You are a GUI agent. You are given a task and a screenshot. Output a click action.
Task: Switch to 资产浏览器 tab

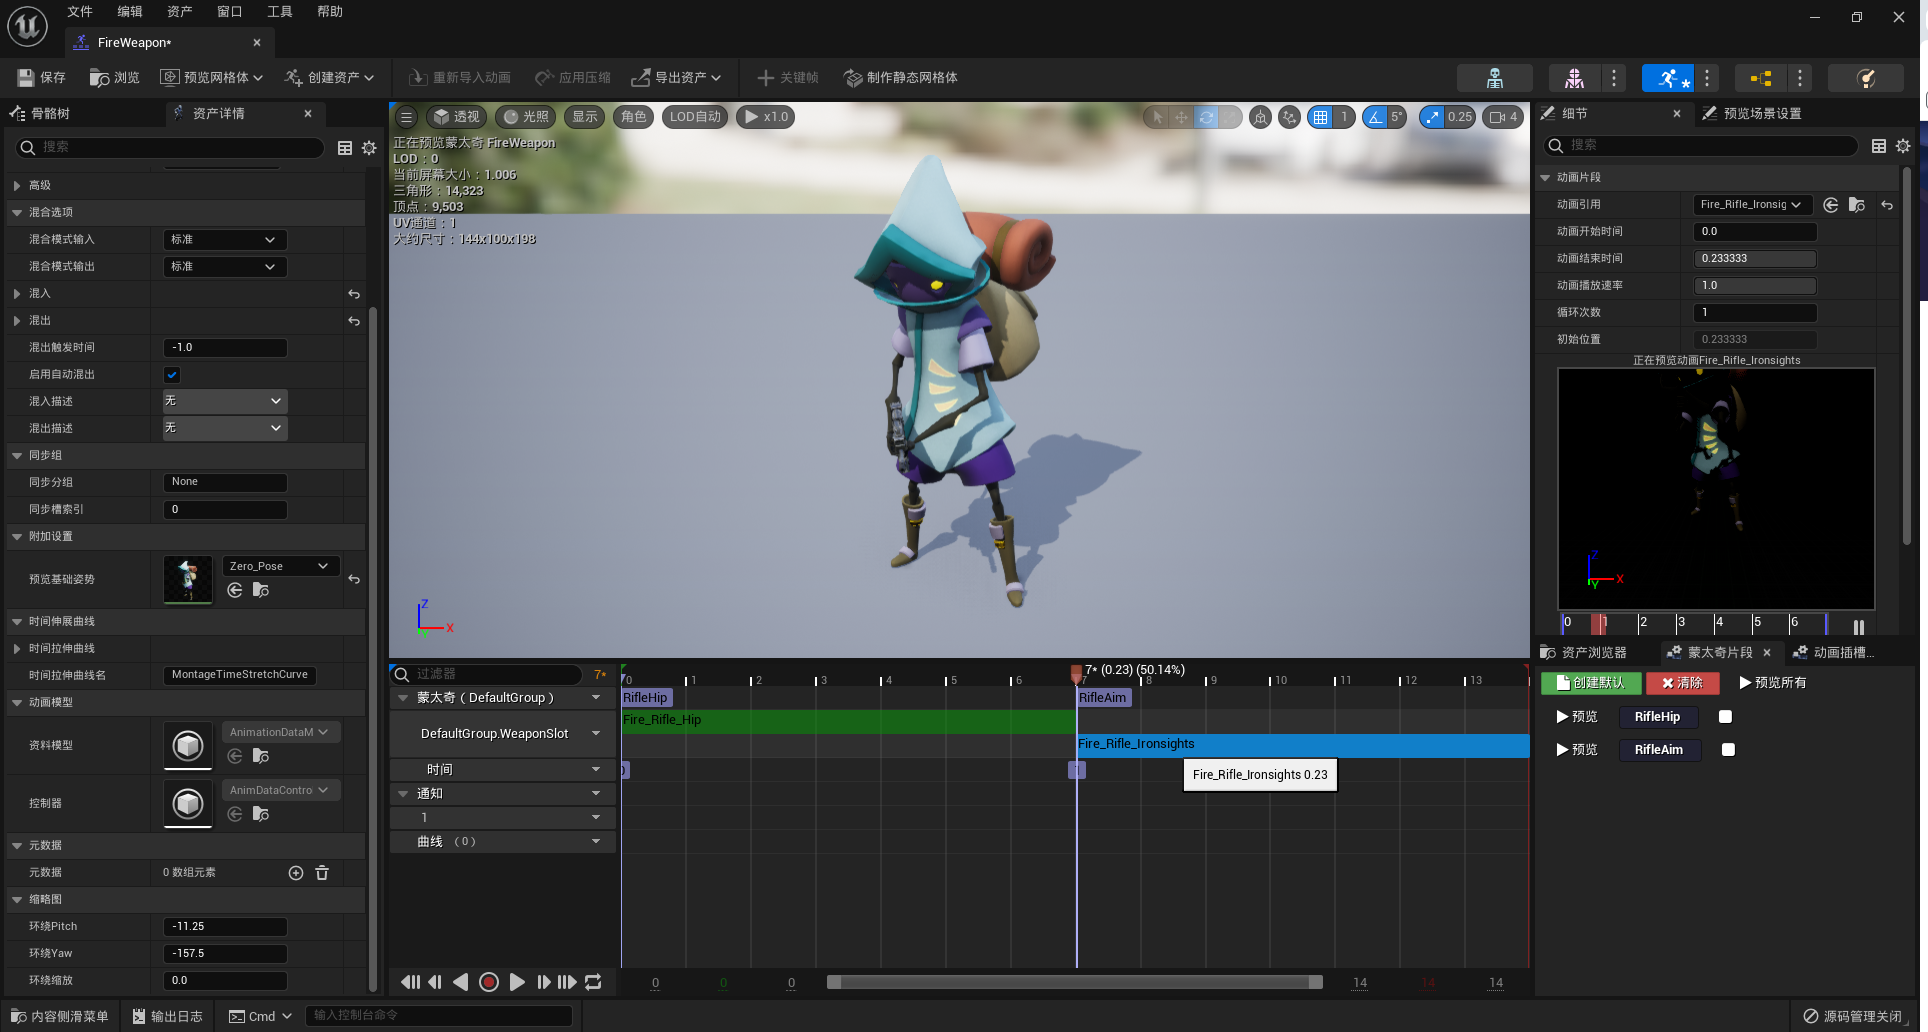[1584, 653]
